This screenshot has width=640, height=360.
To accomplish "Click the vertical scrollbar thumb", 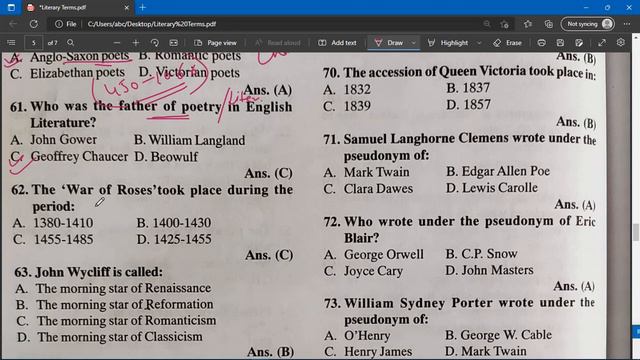I will coord(636,232).
